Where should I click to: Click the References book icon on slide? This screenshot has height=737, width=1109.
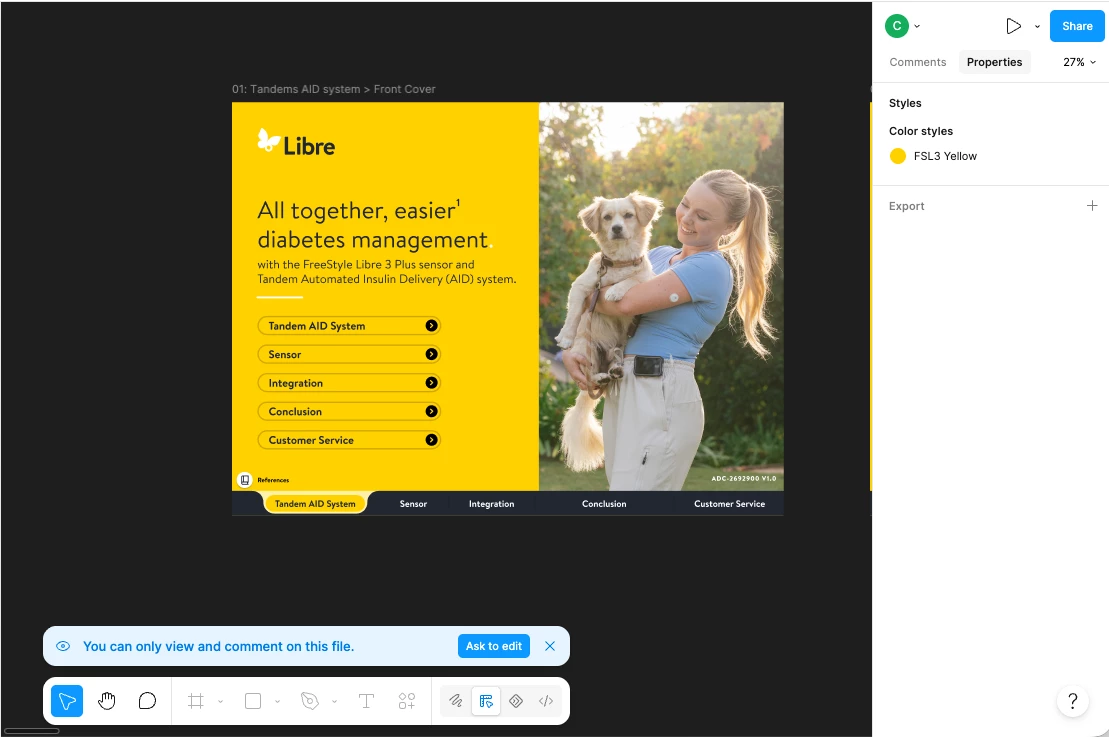coord(245,480)
